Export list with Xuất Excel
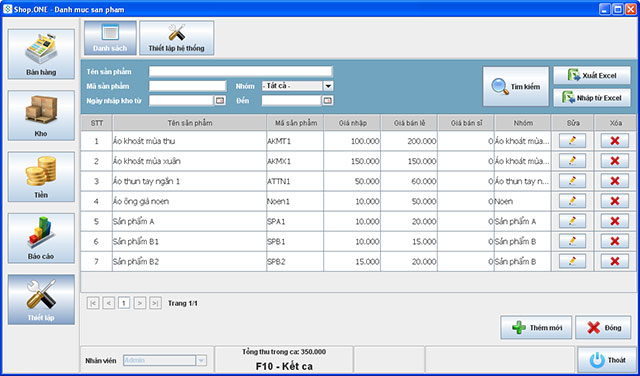The height and width of the screenshot is (376, 640). coord(592,76)
